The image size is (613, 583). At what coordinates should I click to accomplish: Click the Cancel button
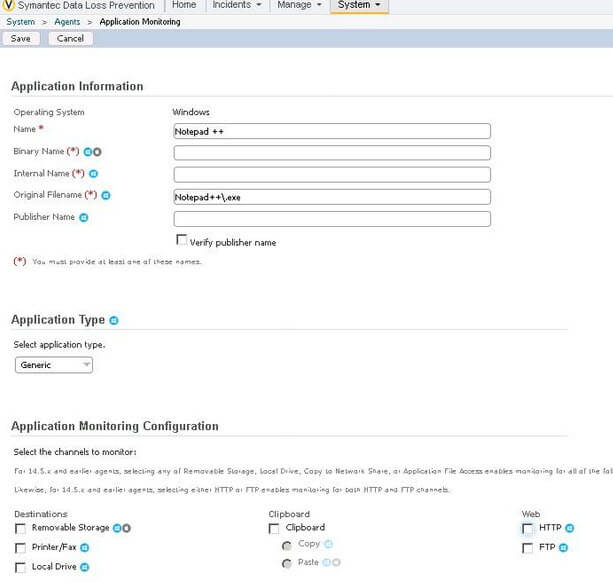point(70,38)
